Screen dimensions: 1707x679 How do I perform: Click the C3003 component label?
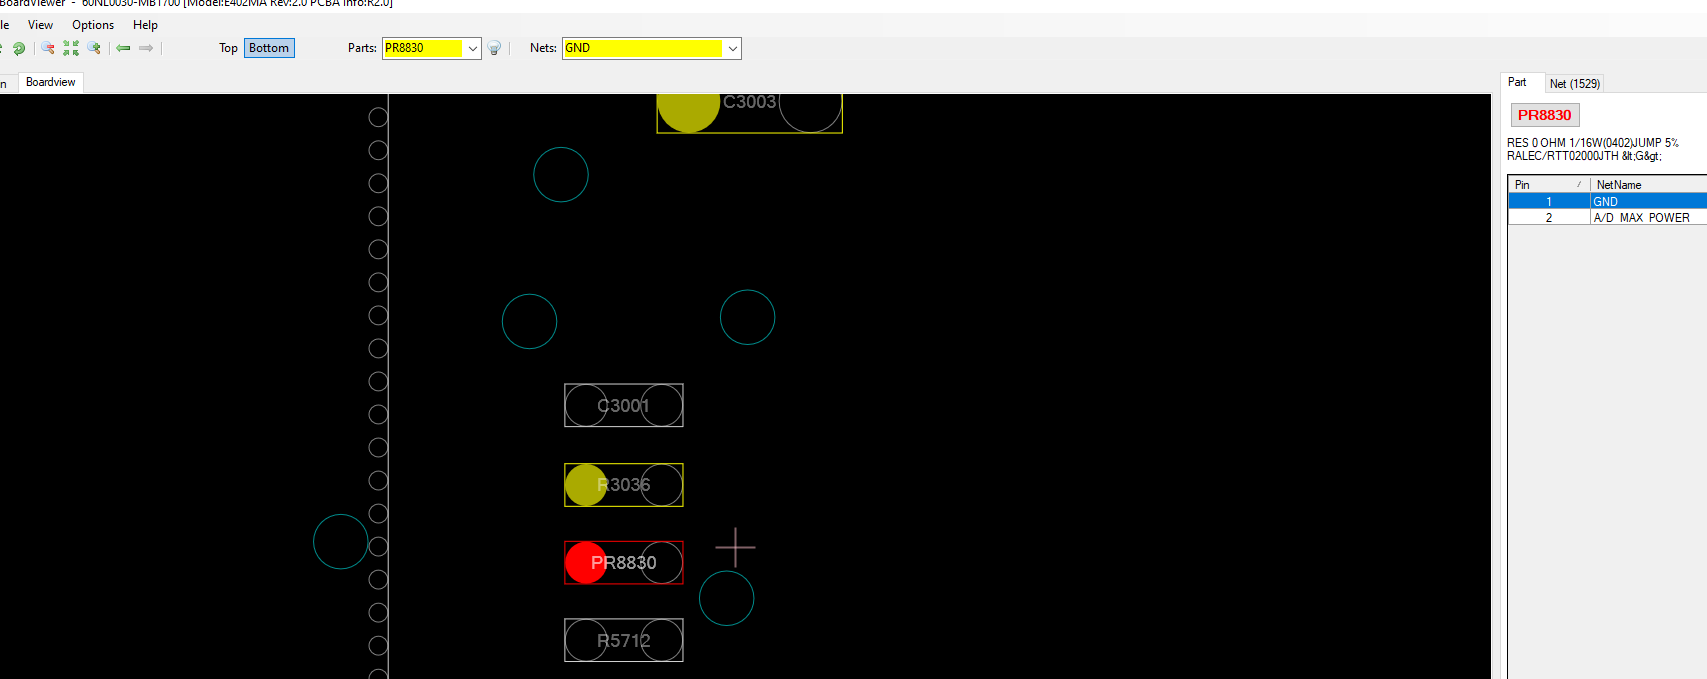[x=750, y=102]
